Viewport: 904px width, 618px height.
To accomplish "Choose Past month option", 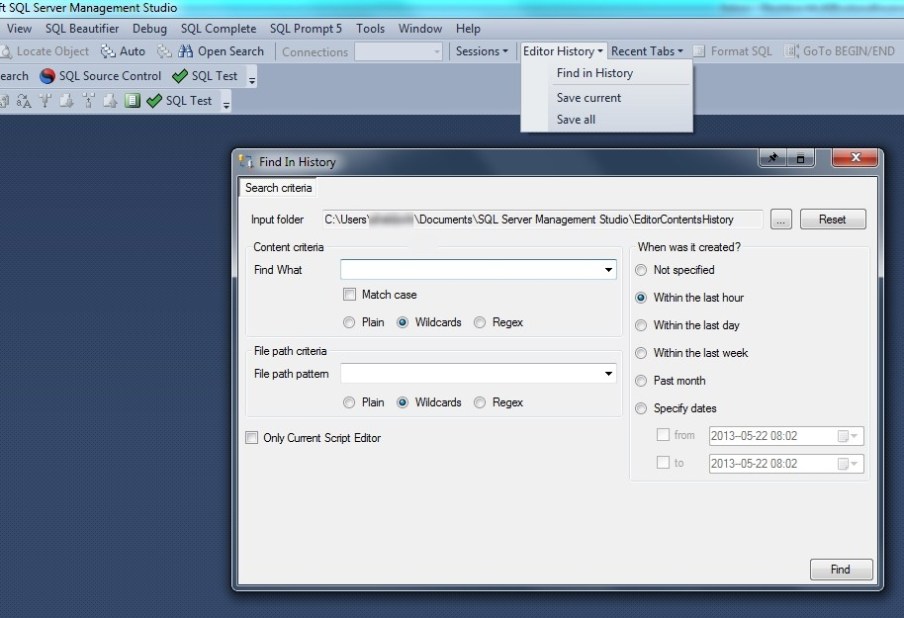I will 641,380.
